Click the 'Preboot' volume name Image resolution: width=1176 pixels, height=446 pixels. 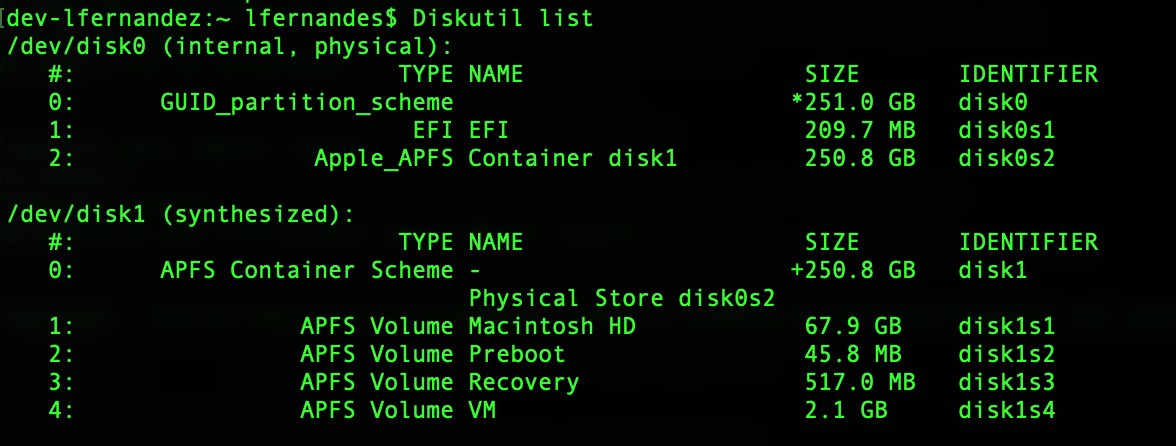517,354
